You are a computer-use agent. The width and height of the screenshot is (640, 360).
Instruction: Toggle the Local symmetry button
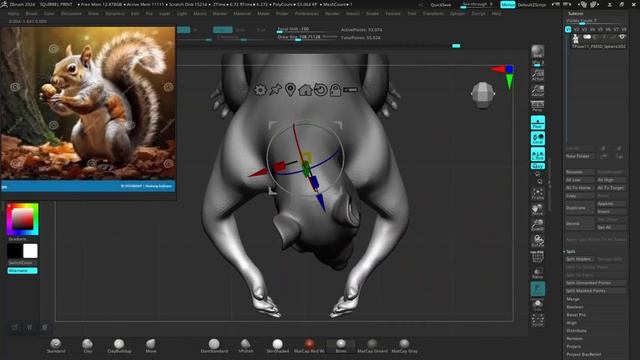(x=538, y=138)
